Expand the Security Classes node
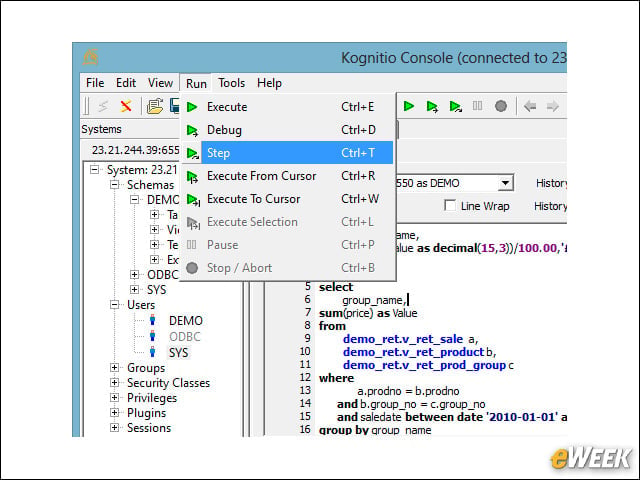 (x=115, y=382)
